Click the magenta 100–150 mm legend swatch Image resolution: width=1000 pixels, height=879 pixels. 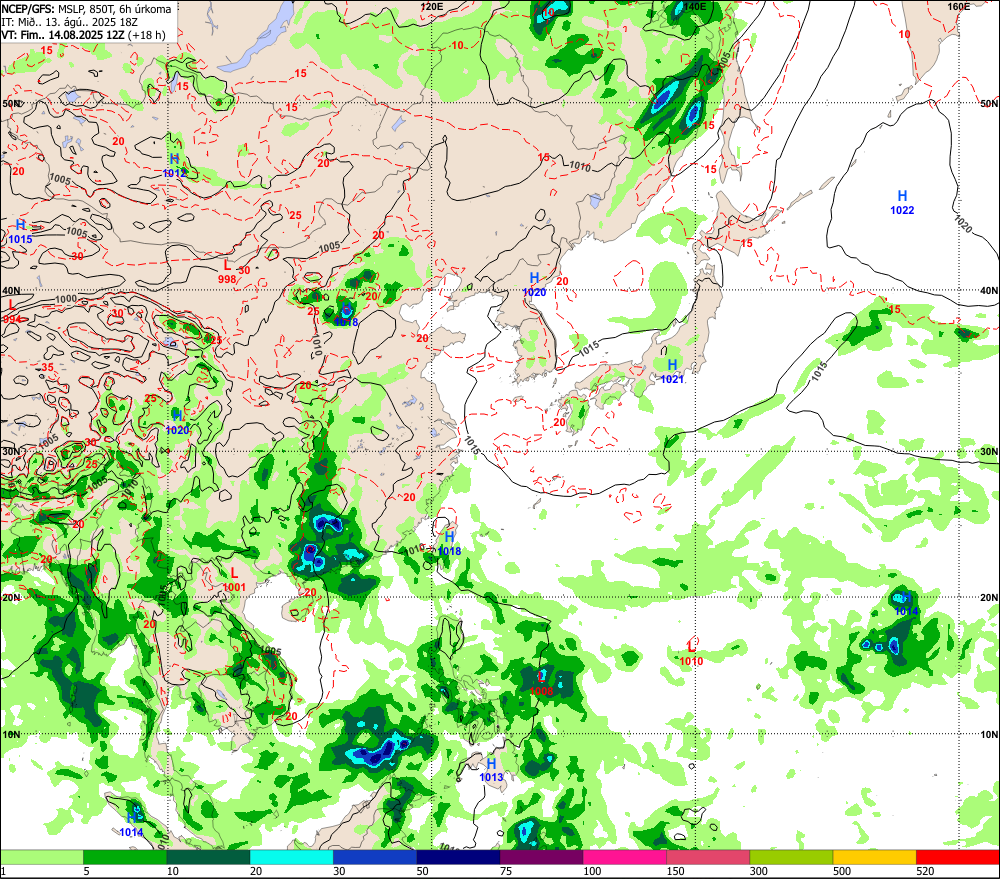coord(624,857)
